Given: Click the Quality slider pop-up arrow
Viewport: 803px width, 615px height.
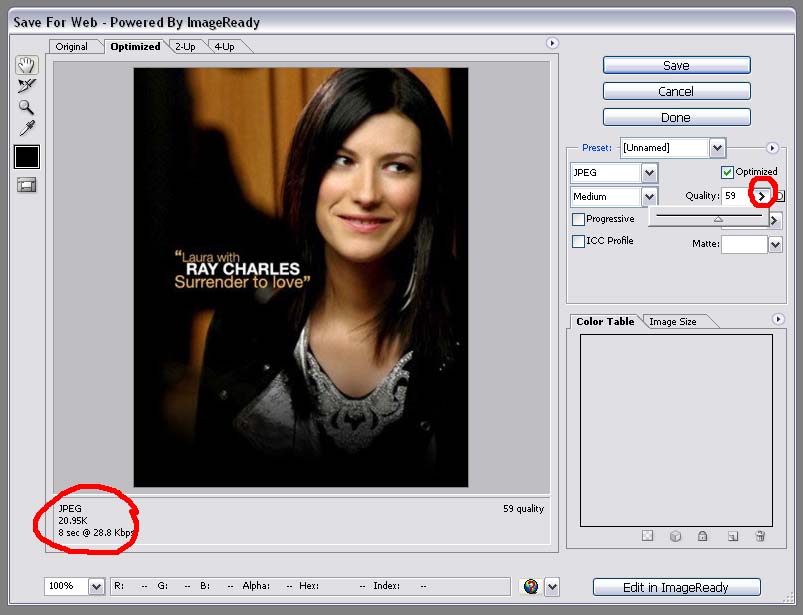Looking at the screenshot, I should [x=762, y=196].
